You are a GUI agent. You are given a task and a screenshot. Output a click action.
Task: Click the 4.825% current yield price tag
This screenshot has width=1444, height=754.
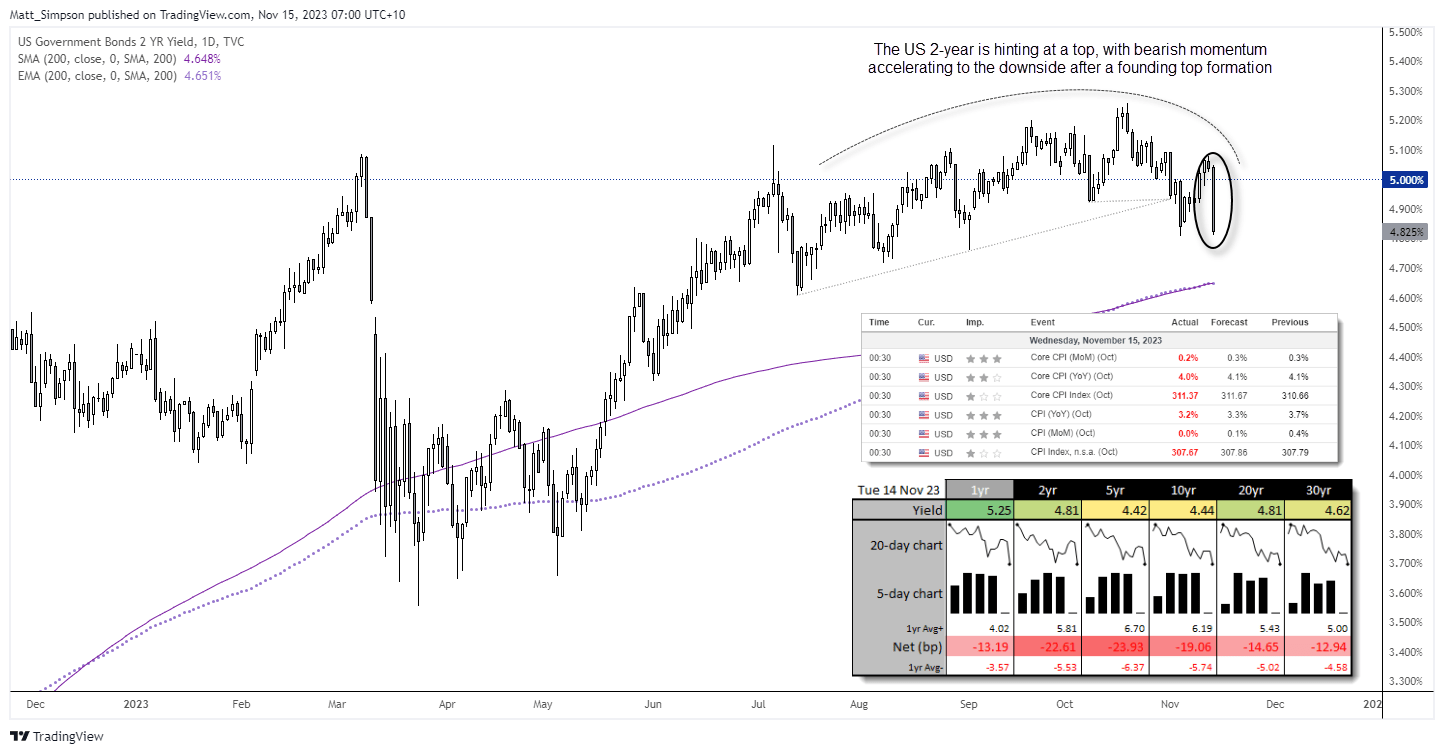(1405, 232)
